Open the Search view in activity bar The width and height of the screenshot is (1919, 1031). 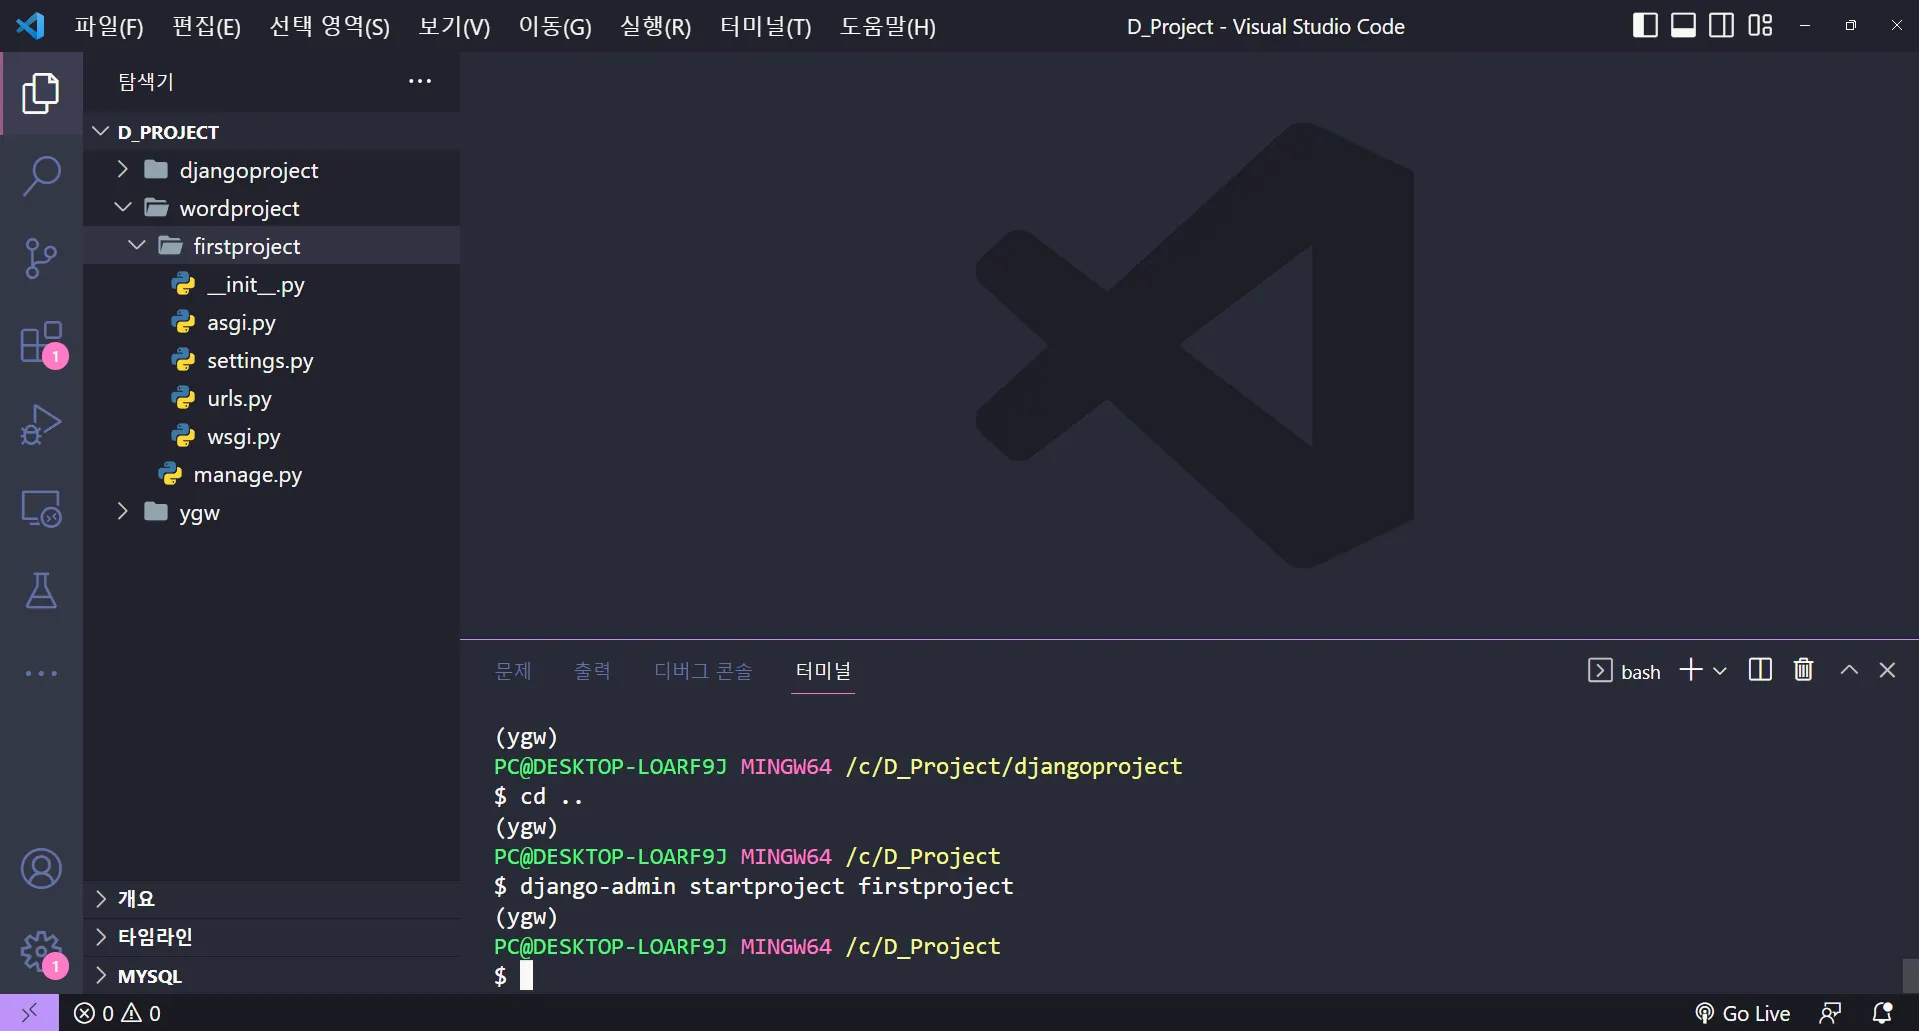click(x=41, y=176)
